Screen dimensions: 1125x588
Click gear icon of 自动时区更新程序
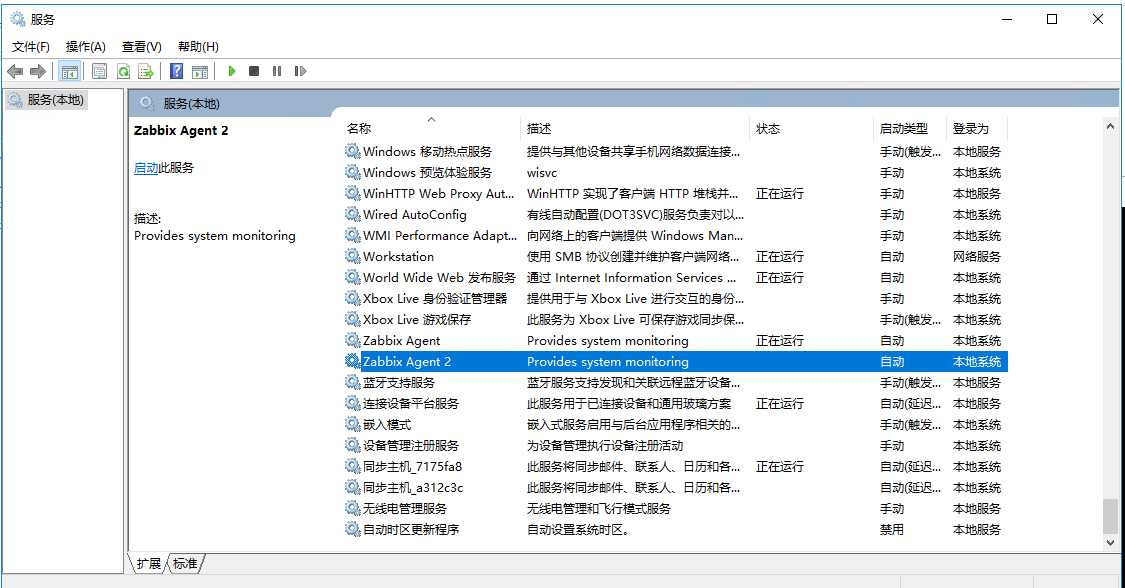pos(352,529)
